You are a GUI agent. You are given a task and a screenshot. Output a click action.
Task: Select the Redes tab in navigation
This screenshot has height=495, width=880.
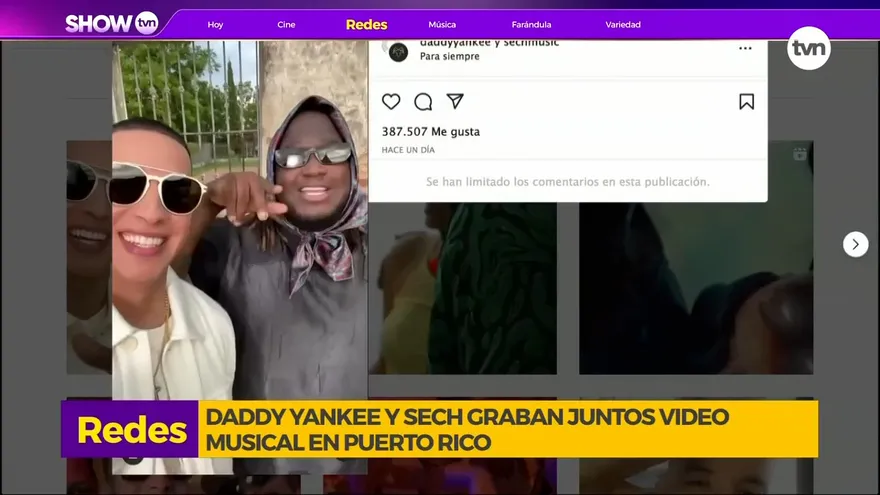[x=366, y=25]
